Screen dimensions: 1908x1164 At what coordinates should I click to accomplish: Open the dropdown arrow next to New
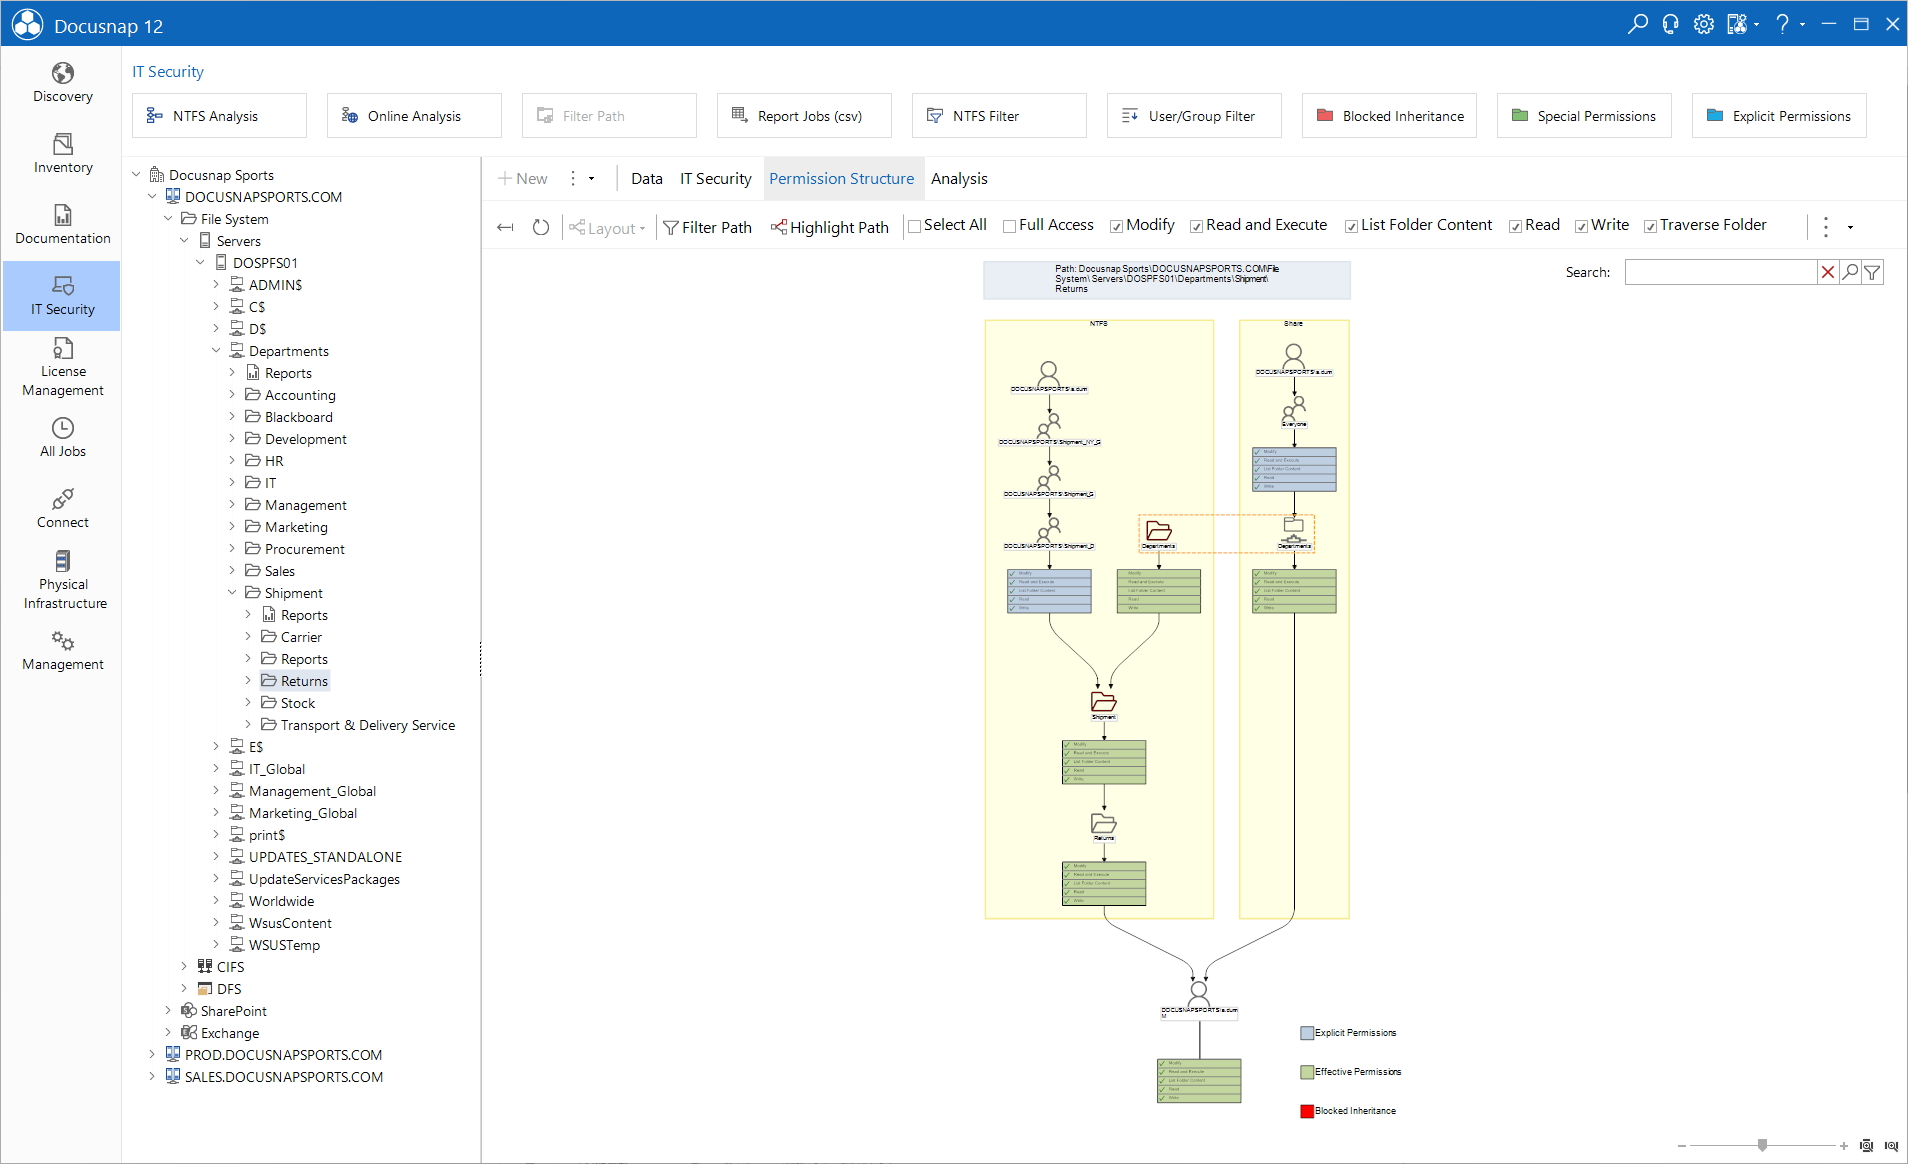click(x=591, y=178)
